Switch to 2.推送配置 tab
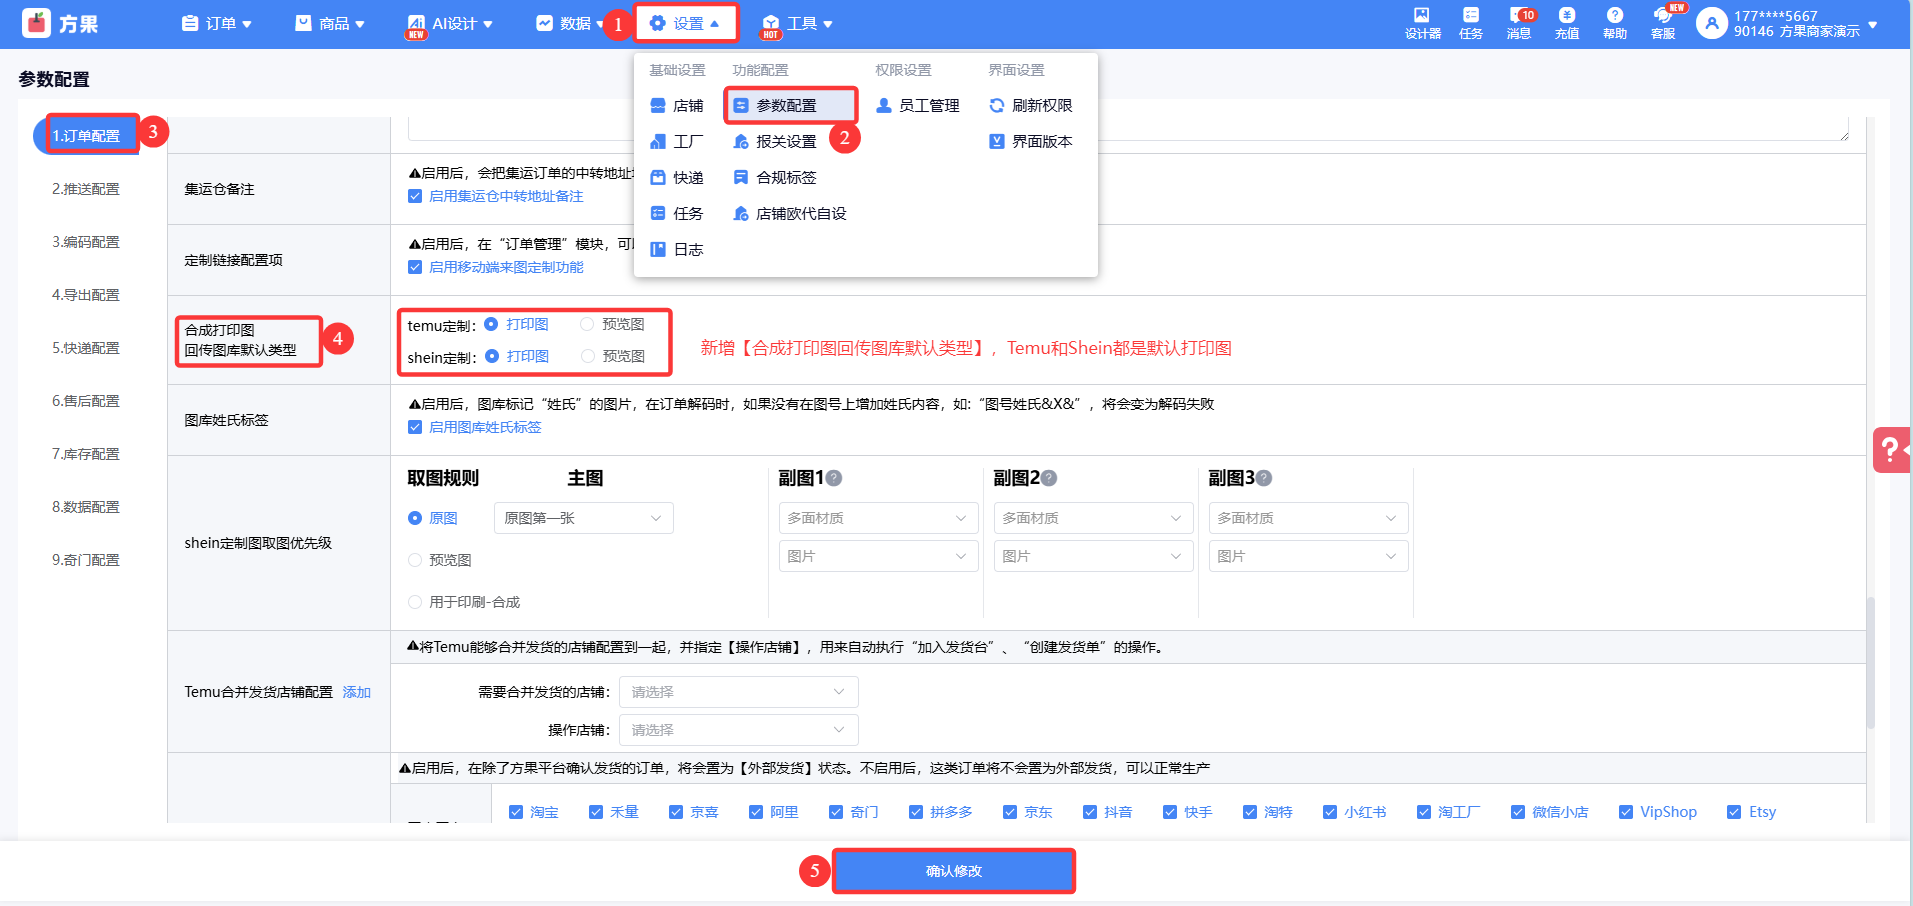 (x=86, y=189)
